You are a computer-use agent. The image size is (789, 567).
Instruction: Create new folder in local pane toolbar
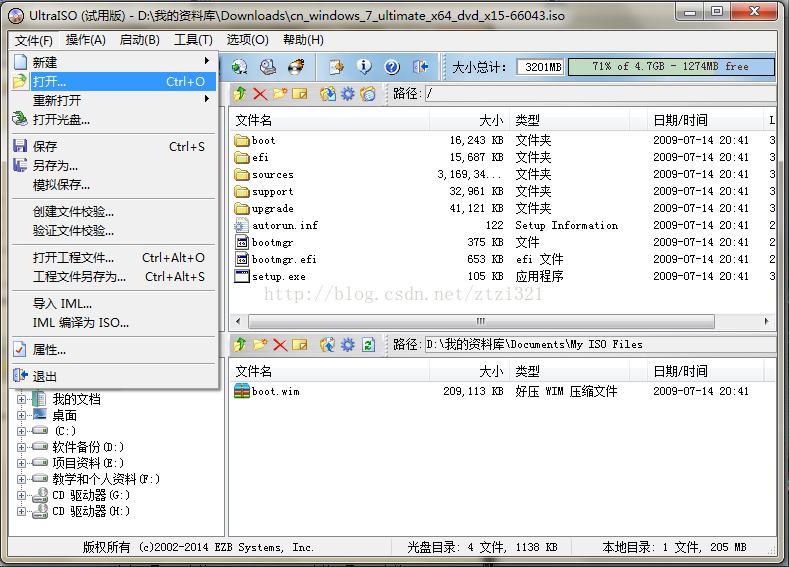[x=260, y=344]
